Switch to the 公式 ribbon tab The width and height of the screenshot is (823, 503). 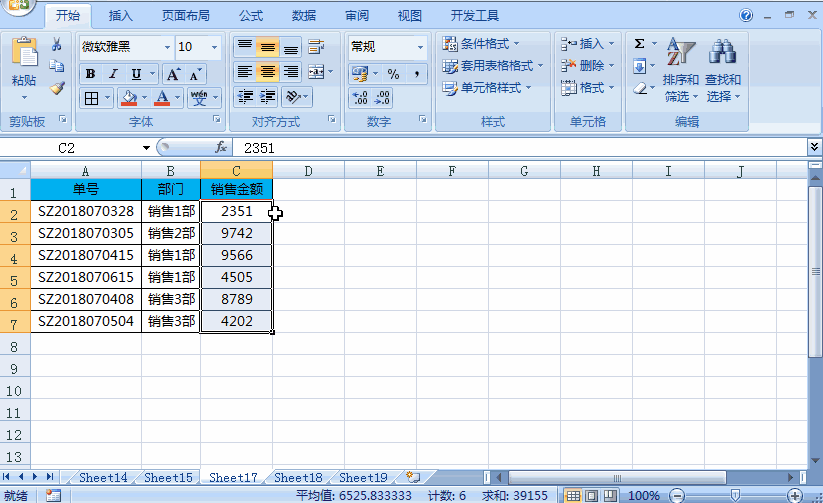[251, 16]
